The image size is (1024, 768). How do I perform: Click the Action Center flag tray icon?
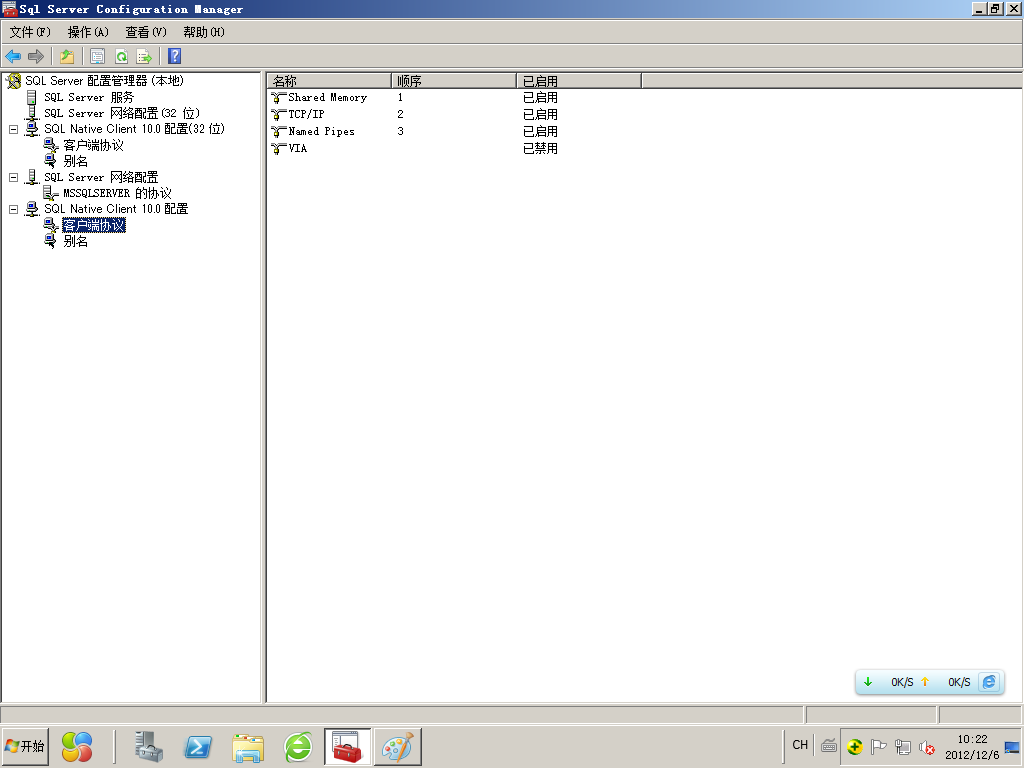tap(878, 746)
